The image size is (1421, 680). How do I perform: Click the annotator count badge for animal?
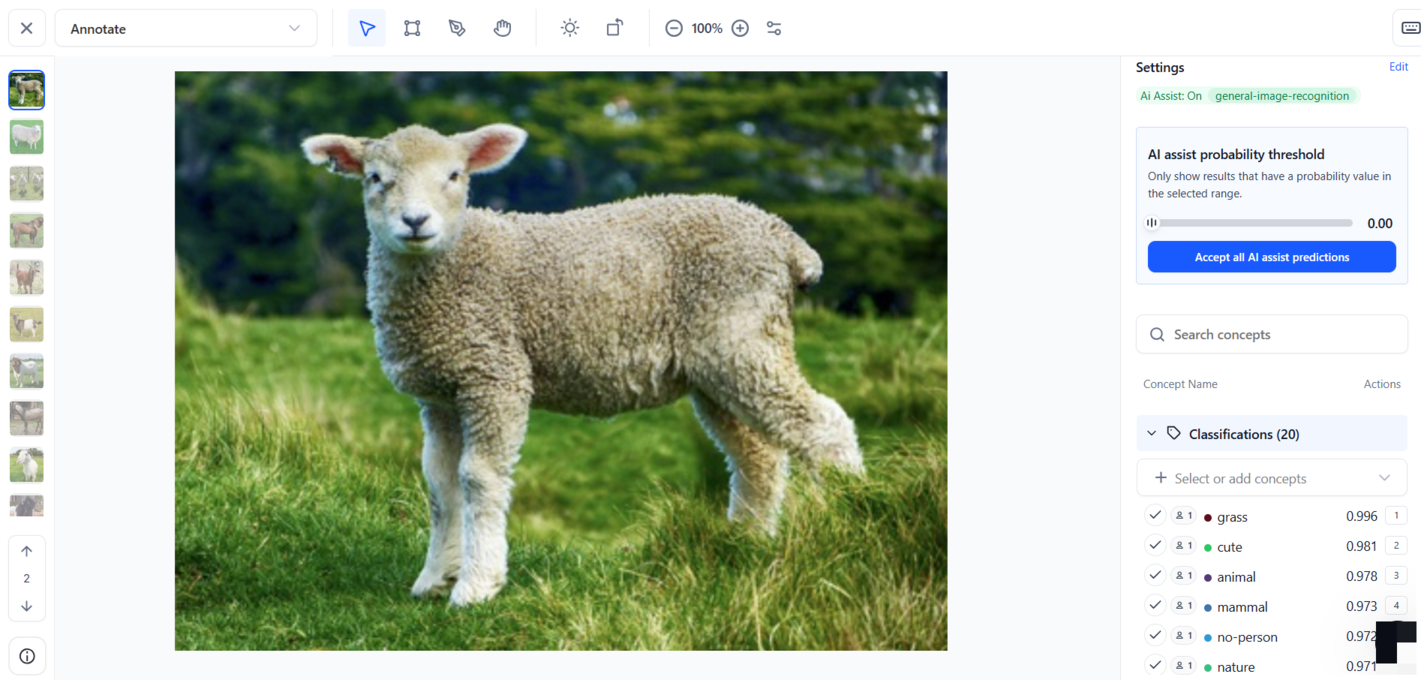point(1183,576)
